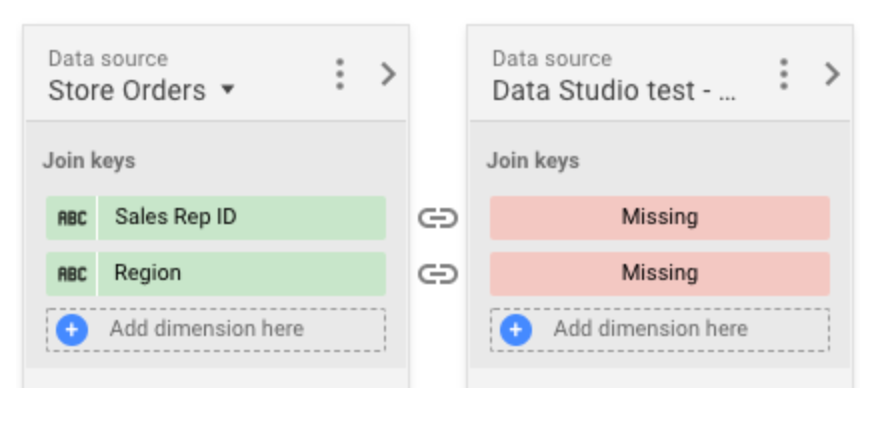Screen dimensions: 896x426
Task: Click the Missing key opposite Sales Rep ID
Action: click(x=659, y=217)
